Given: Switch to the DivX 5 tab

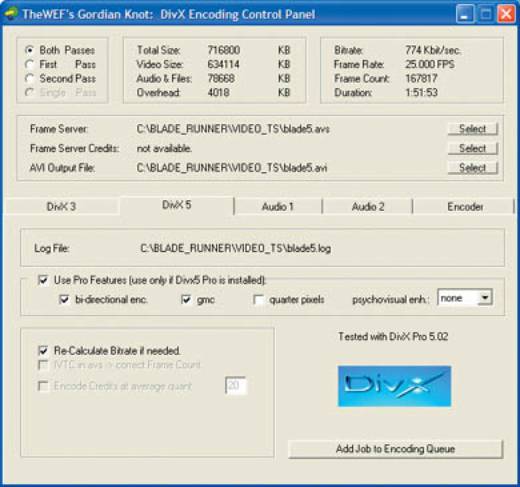Looking at the screenshot, I should tap(177, 205).
